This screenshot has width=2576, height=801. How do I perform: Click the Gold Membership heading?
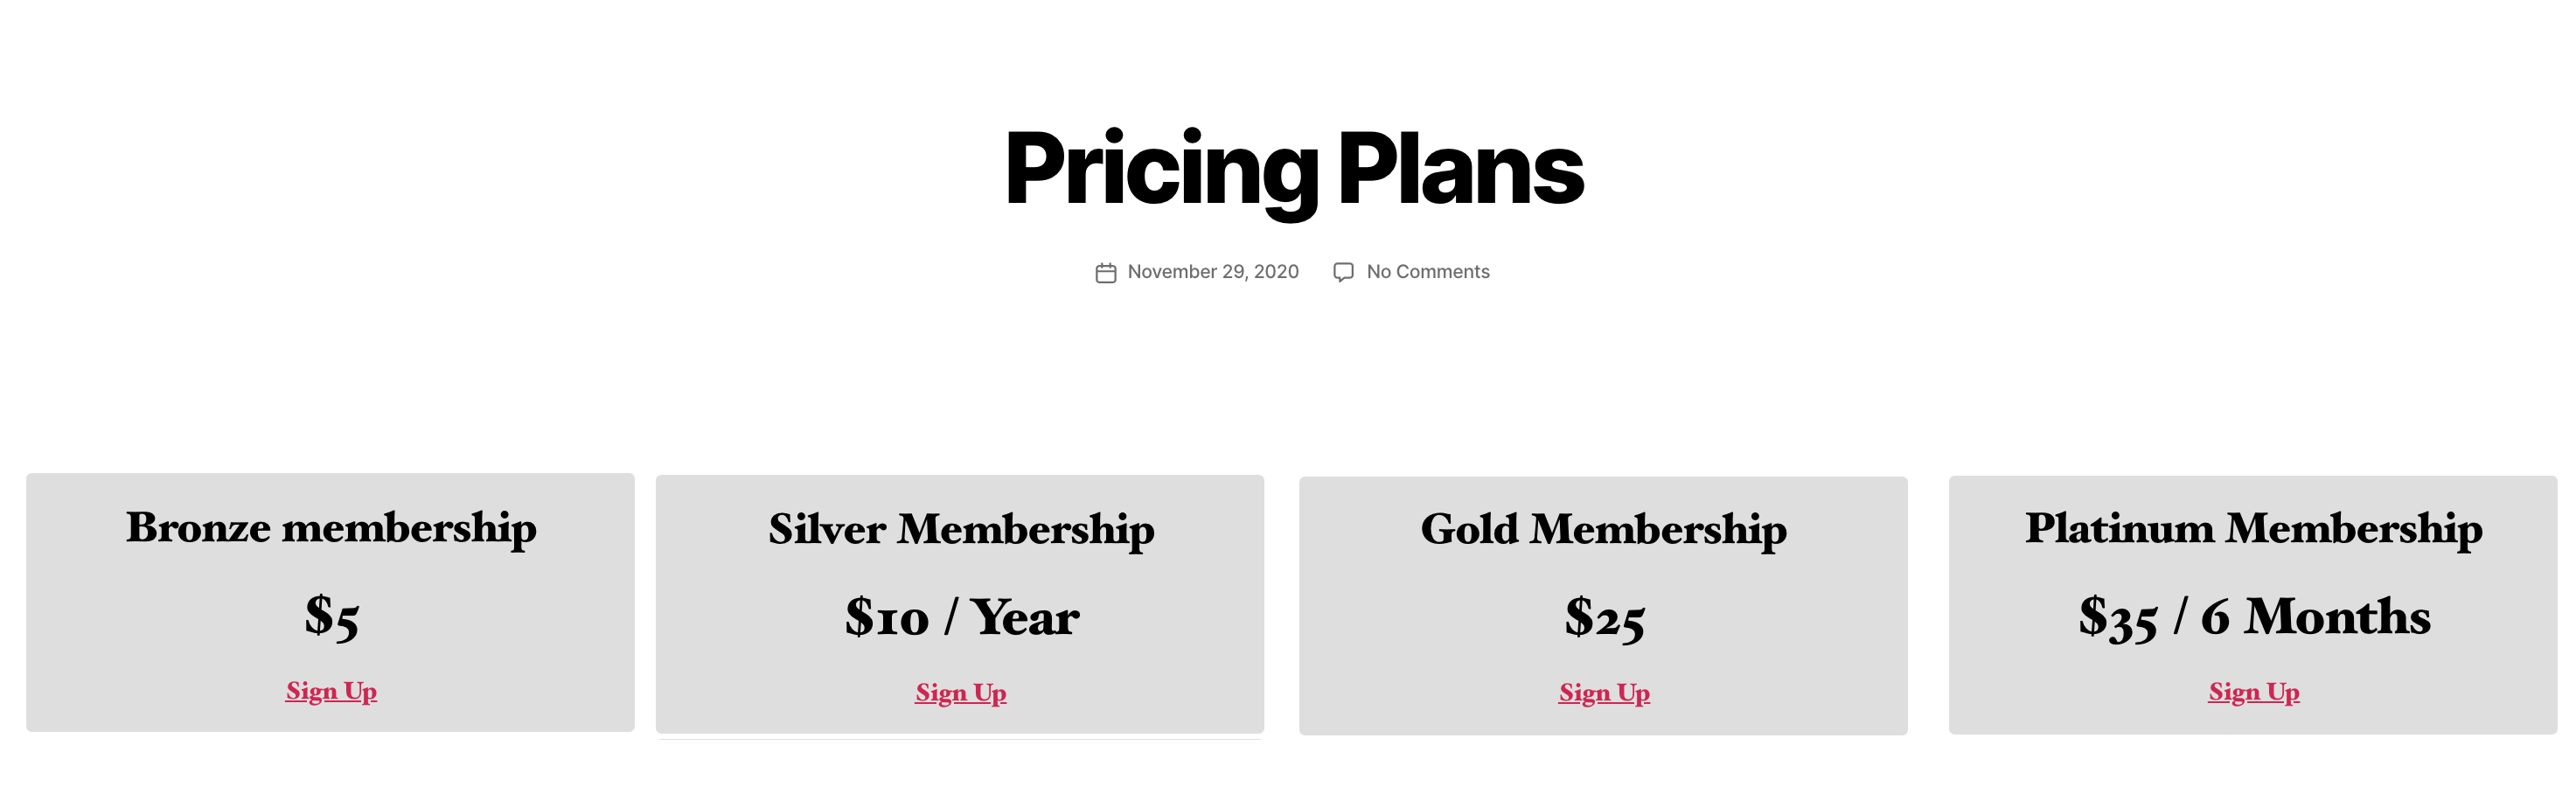point(1603,530)
